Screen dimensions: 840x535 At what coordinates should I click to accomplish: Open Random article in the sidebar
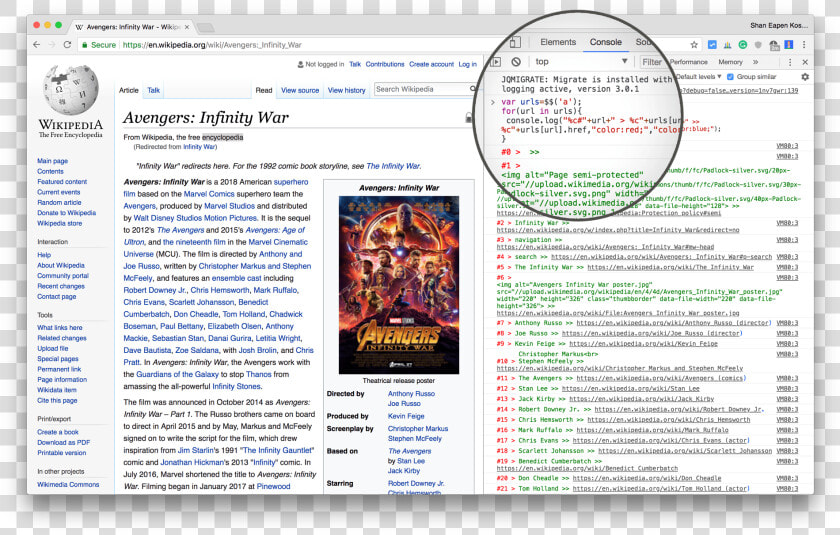point(59,202)
